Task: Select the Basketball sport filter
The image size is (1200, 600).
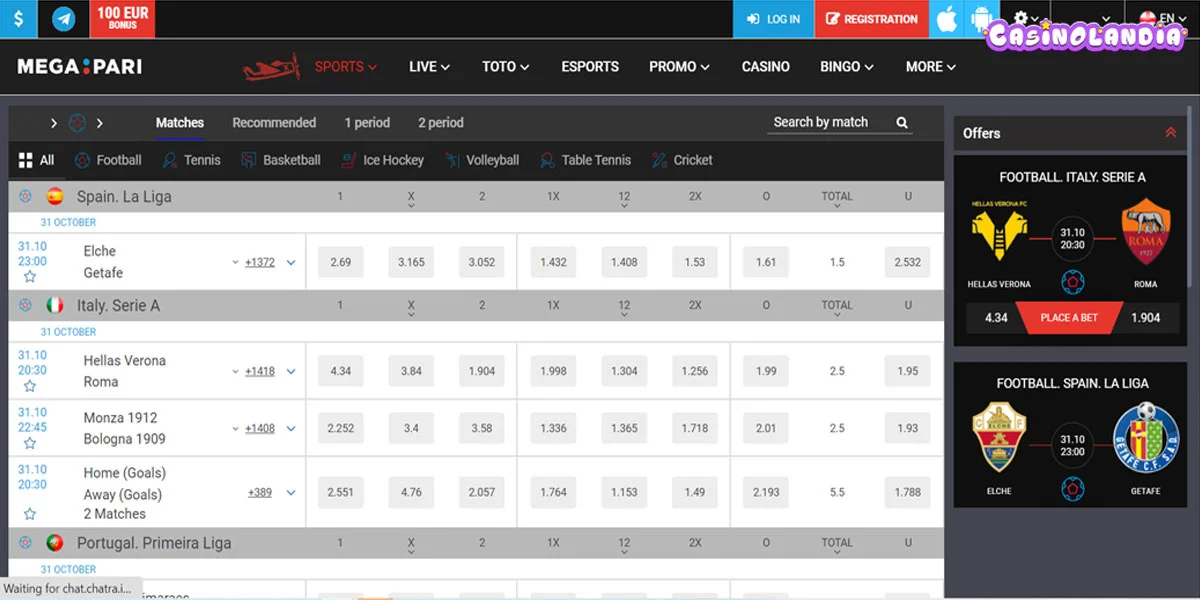Action: [279, 160]
